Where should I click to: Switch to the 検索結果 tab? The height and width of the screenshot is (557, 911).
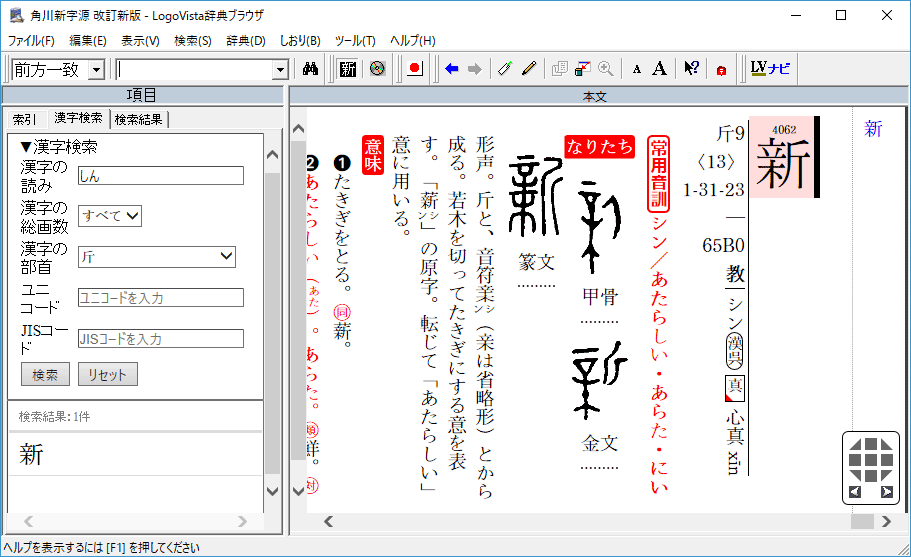point(140,120)
